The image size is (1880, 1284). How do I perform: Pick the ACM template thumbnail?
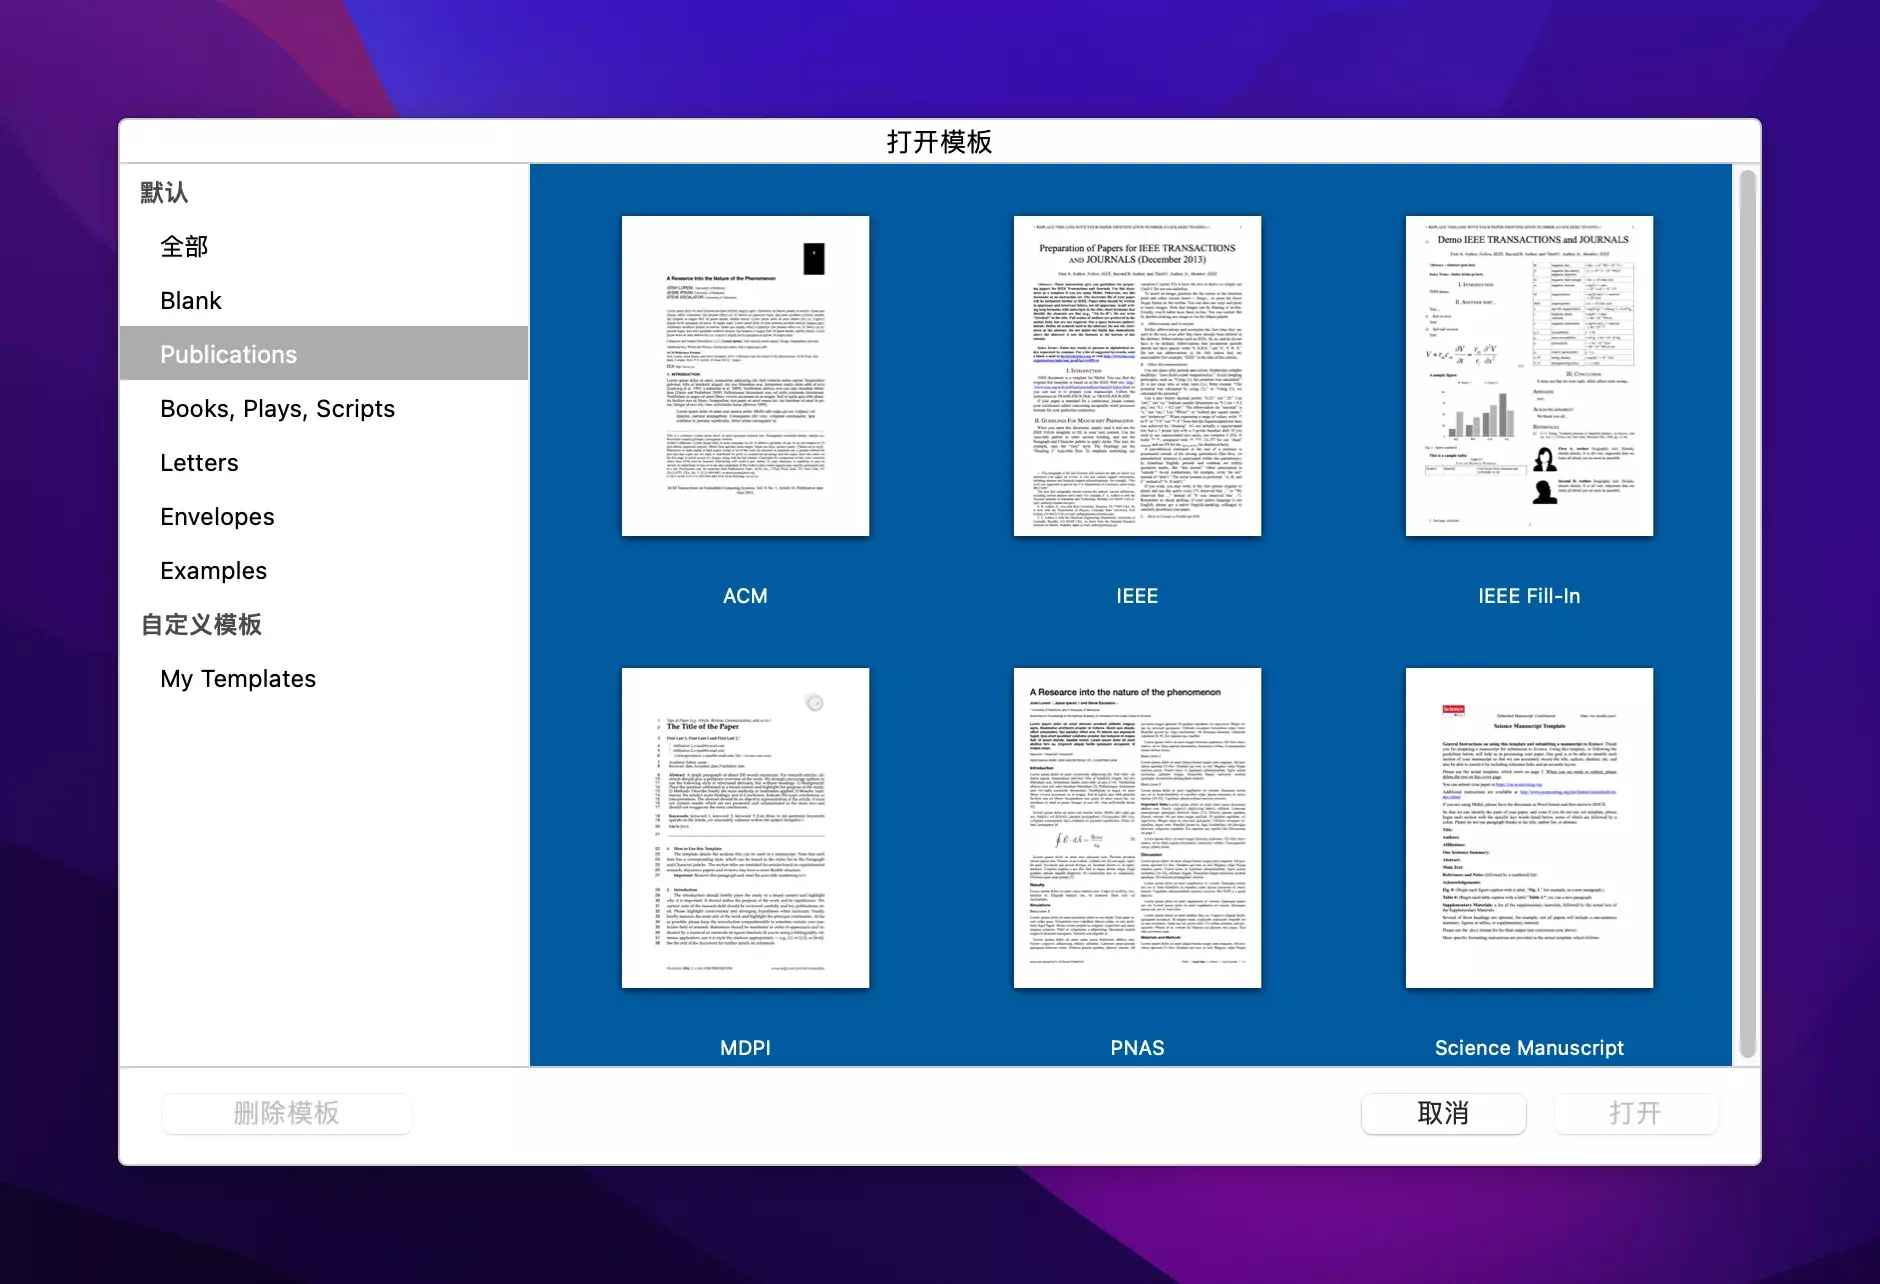point(745,376)
